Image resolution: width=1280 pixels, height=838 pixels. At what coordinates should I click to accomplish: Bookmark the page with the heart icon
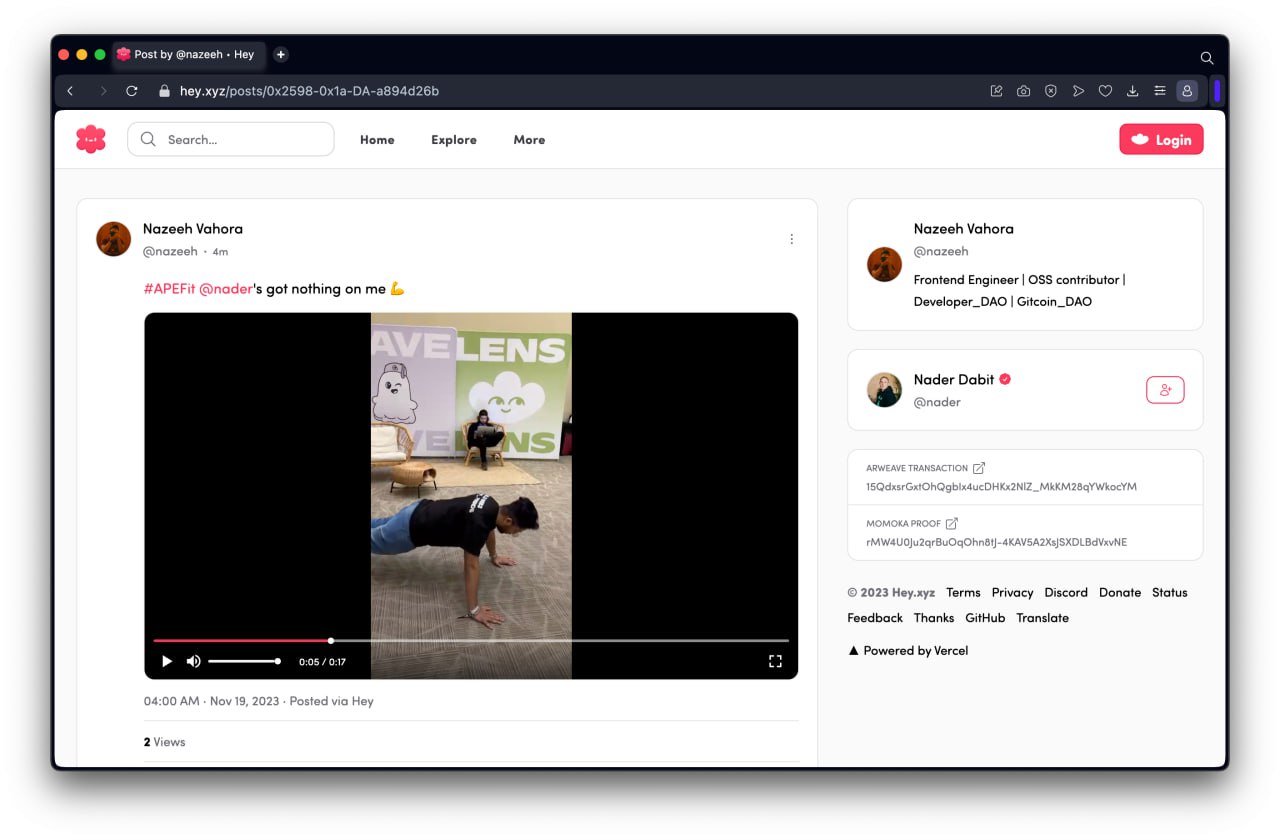click(x=1105, y=91)
